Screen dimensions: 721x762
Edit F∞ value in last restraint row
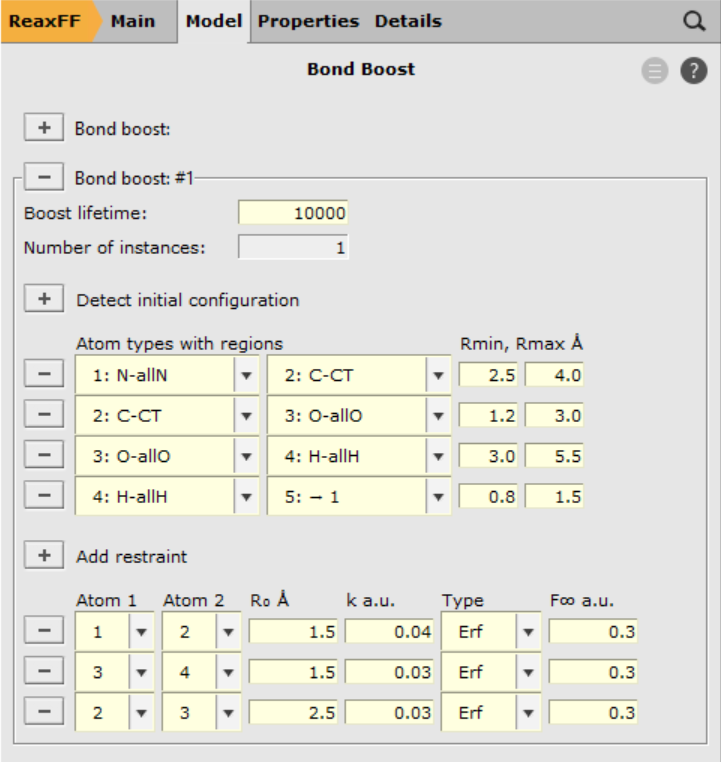tap(593, 712)
